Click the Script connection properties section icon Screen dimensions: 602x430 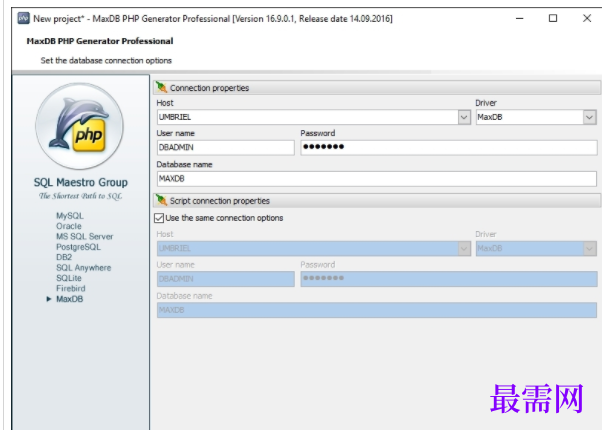161,200
